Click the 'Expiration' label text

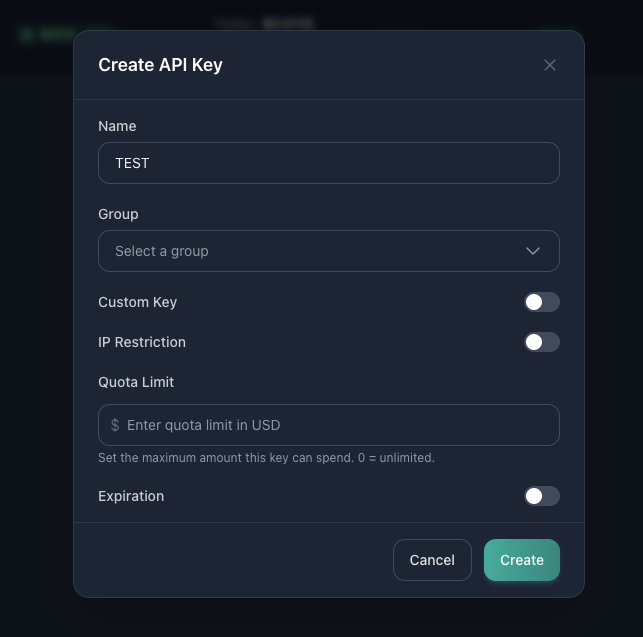click(x=131, y=496)
